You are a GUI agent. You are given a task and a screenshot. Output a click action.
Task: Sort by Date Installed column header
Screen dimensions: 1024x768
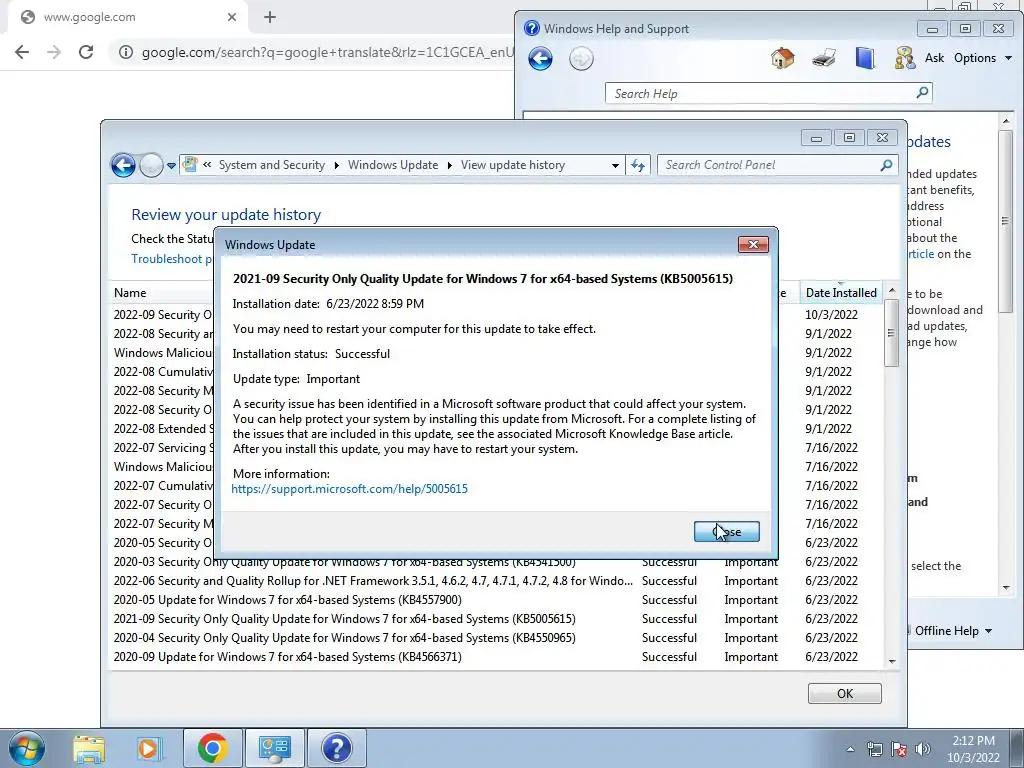click(841, 293)
